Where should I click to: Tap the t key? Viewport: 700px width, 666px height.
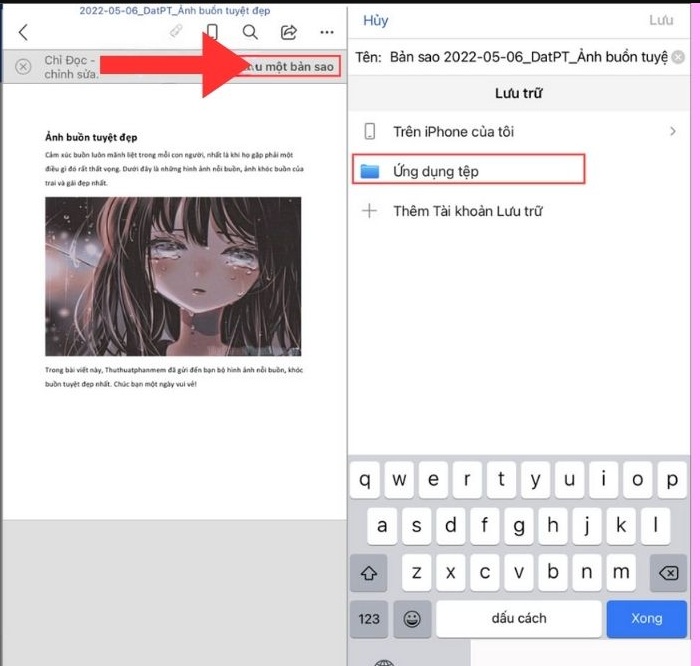coord(501,480)
